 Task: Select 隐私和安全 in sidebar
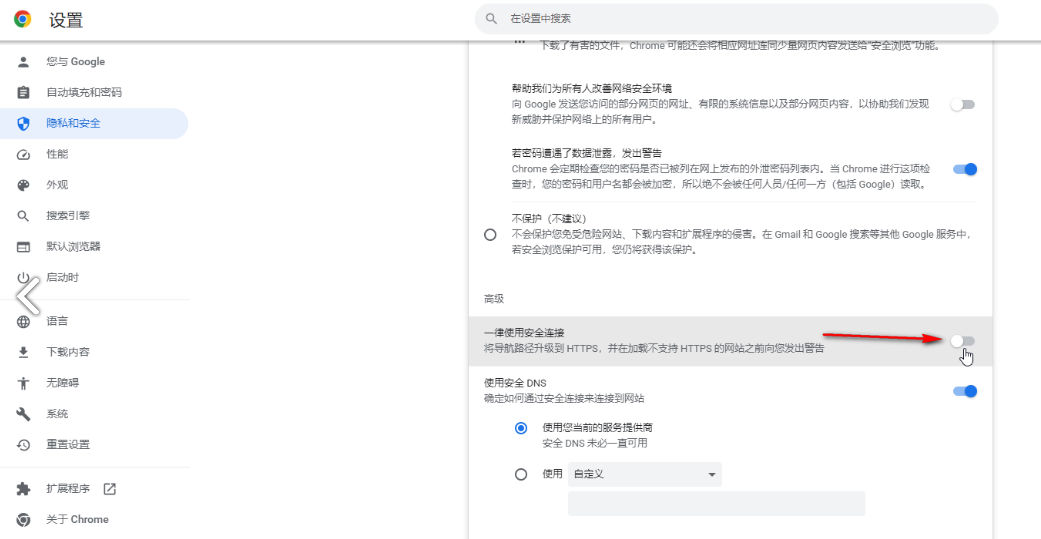click(x=94, y=123)
